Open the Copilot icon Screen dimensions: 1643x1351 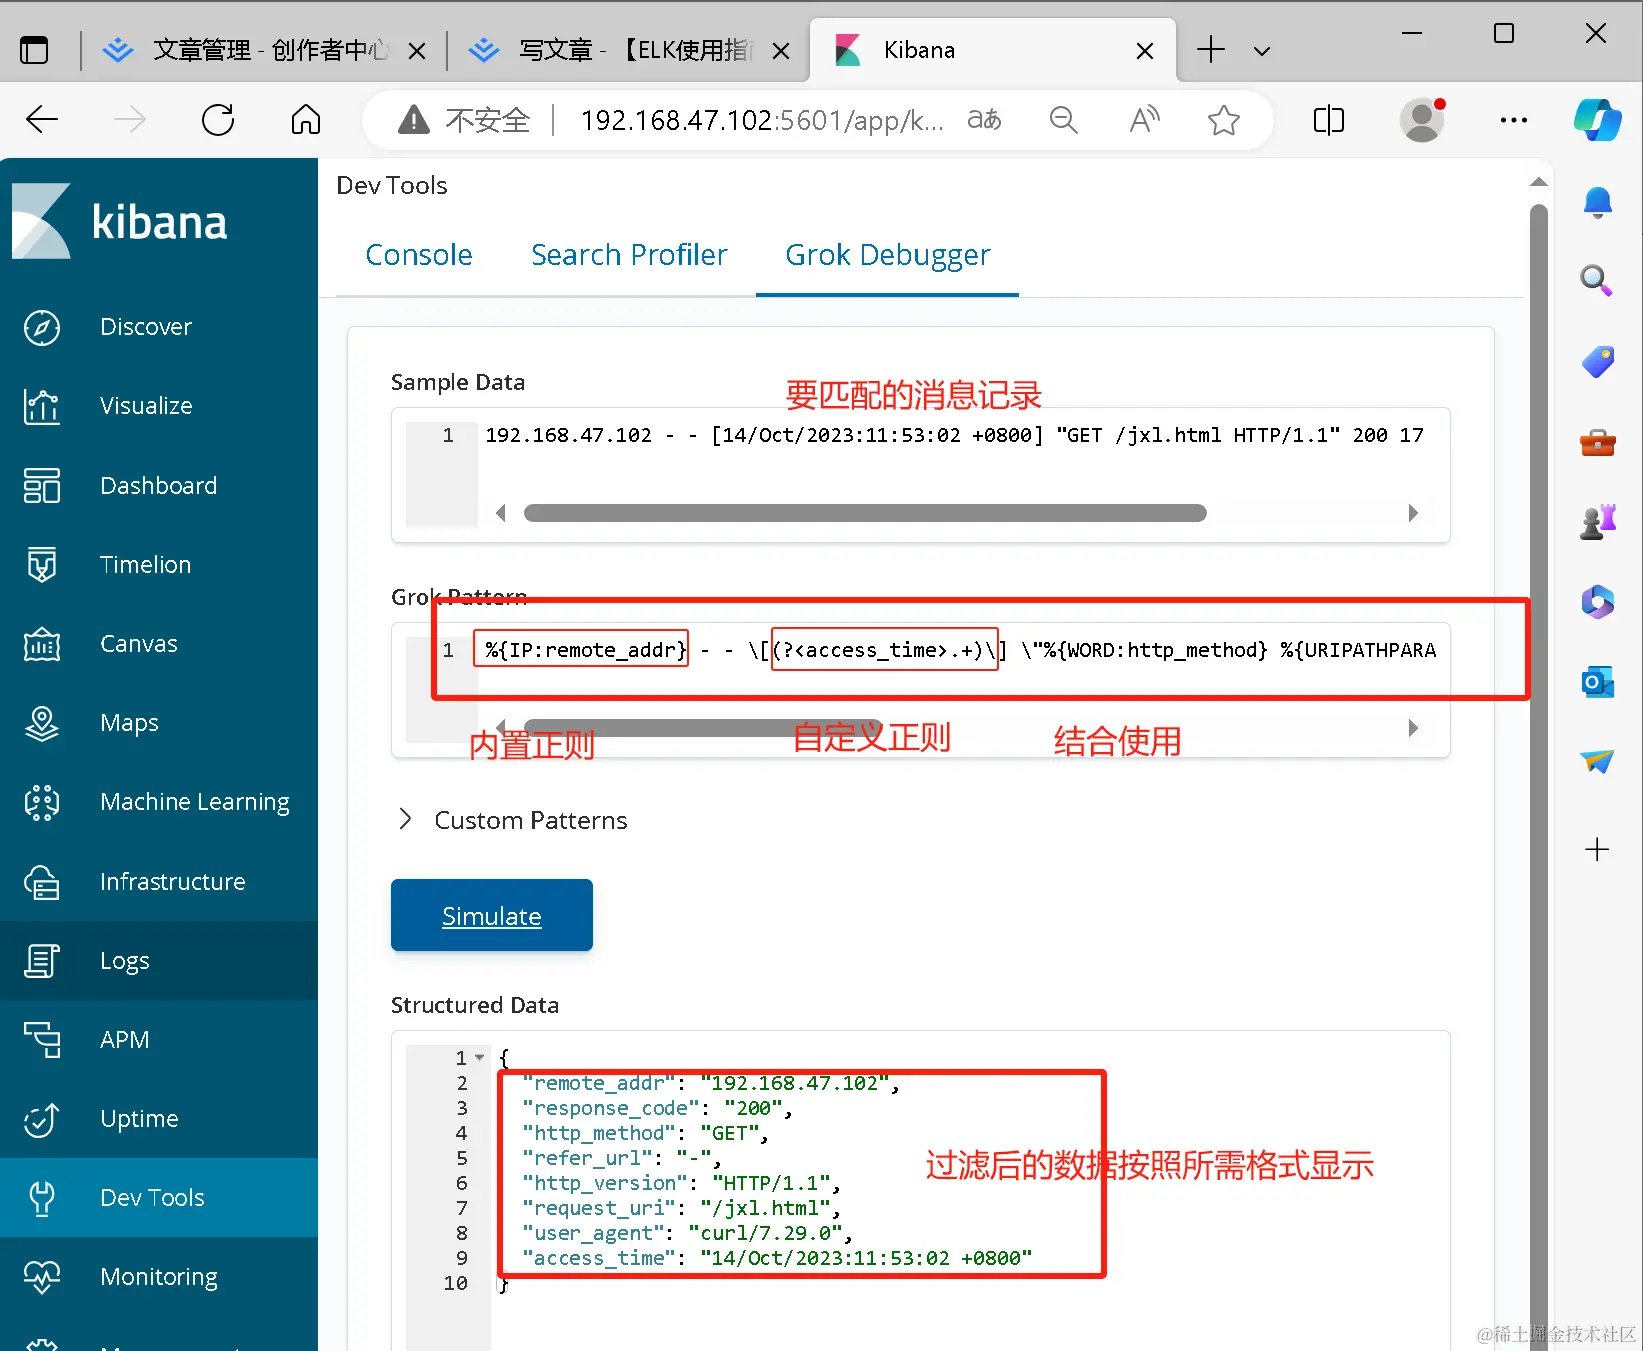click(1597, 120)
